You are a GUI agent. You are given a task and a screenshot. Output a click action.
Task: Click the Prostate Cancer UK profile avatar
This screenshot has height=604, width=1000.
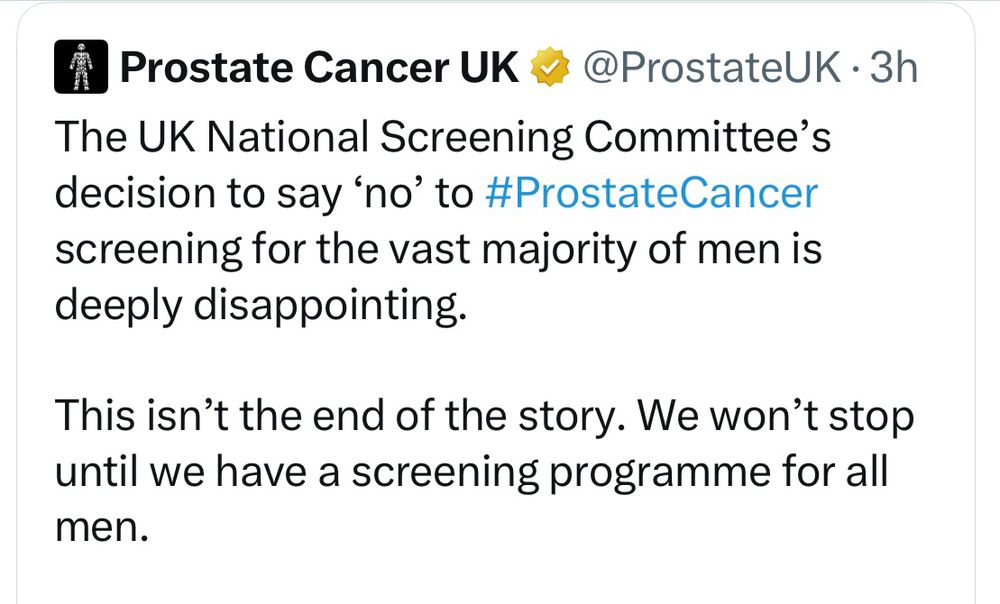pos(80,70)
